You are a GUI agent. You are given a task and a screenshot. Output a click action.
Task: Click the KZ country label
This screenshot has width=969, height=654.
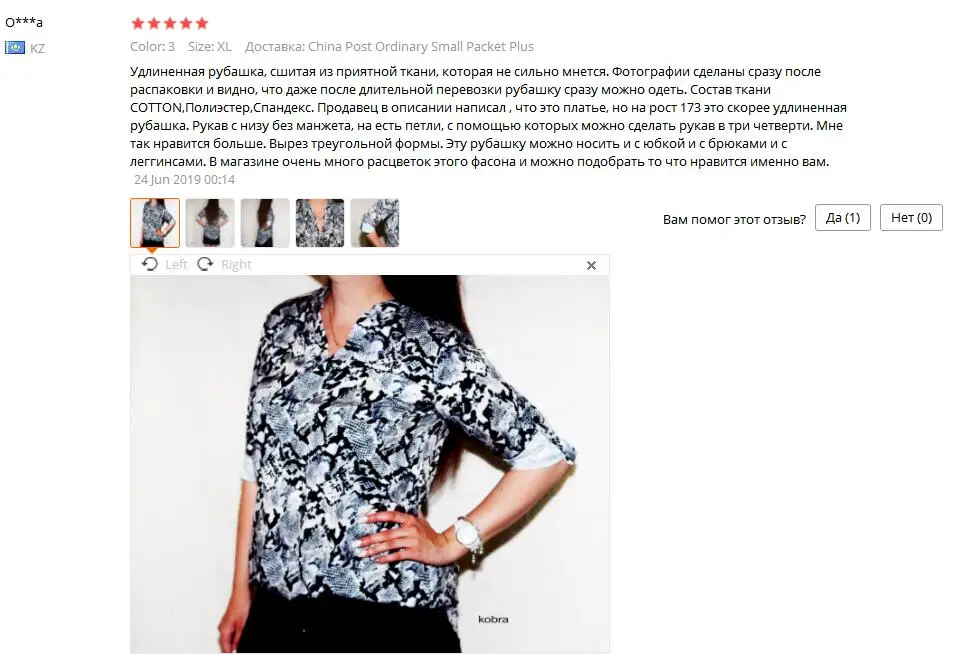(37, 48)
